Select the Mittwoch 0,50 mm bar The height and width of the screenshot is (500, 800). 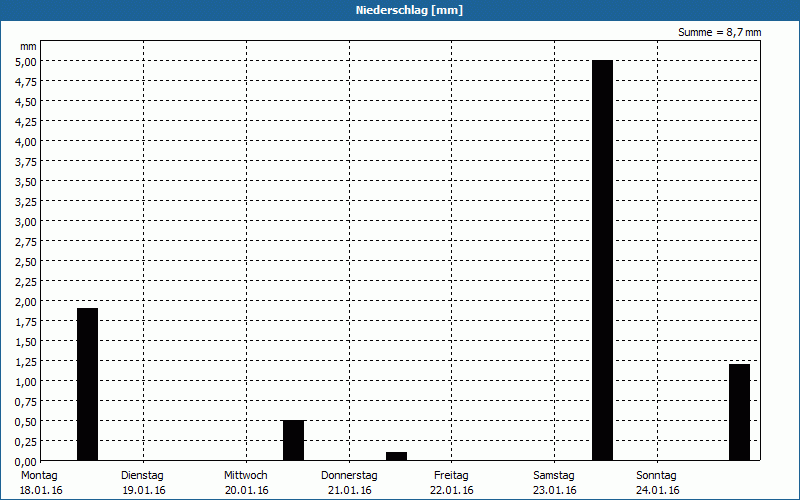click(x=293, y=440)
